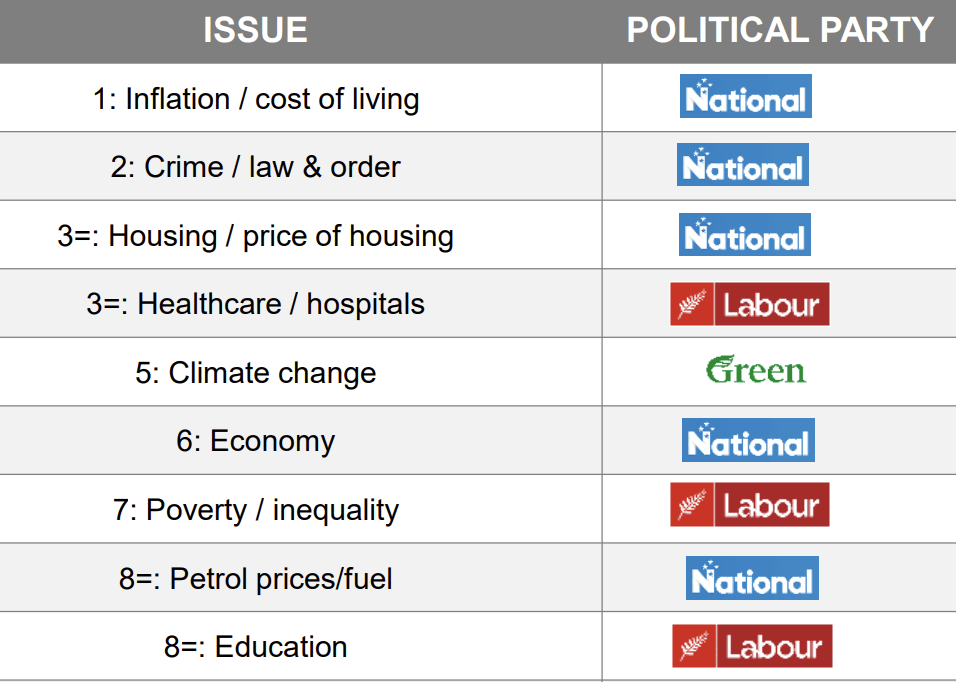
Task: Select National logo next to Housing row
Action: (x=744, y=235)
